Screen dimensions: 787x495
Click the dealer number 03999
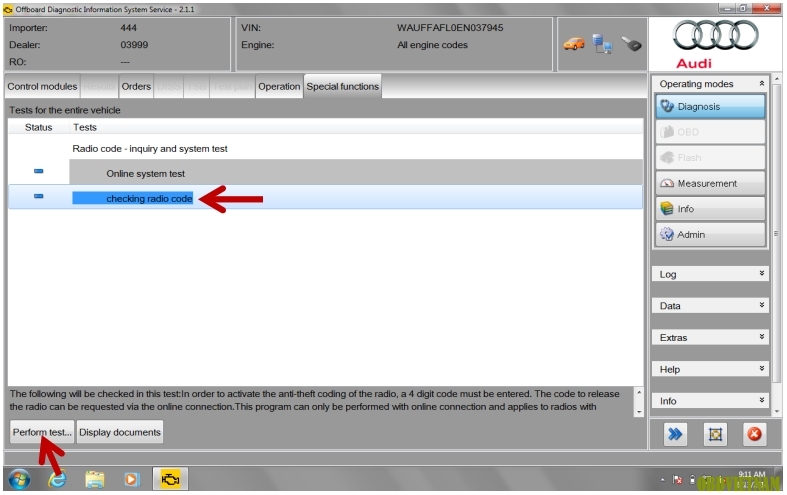click(134, 45)
